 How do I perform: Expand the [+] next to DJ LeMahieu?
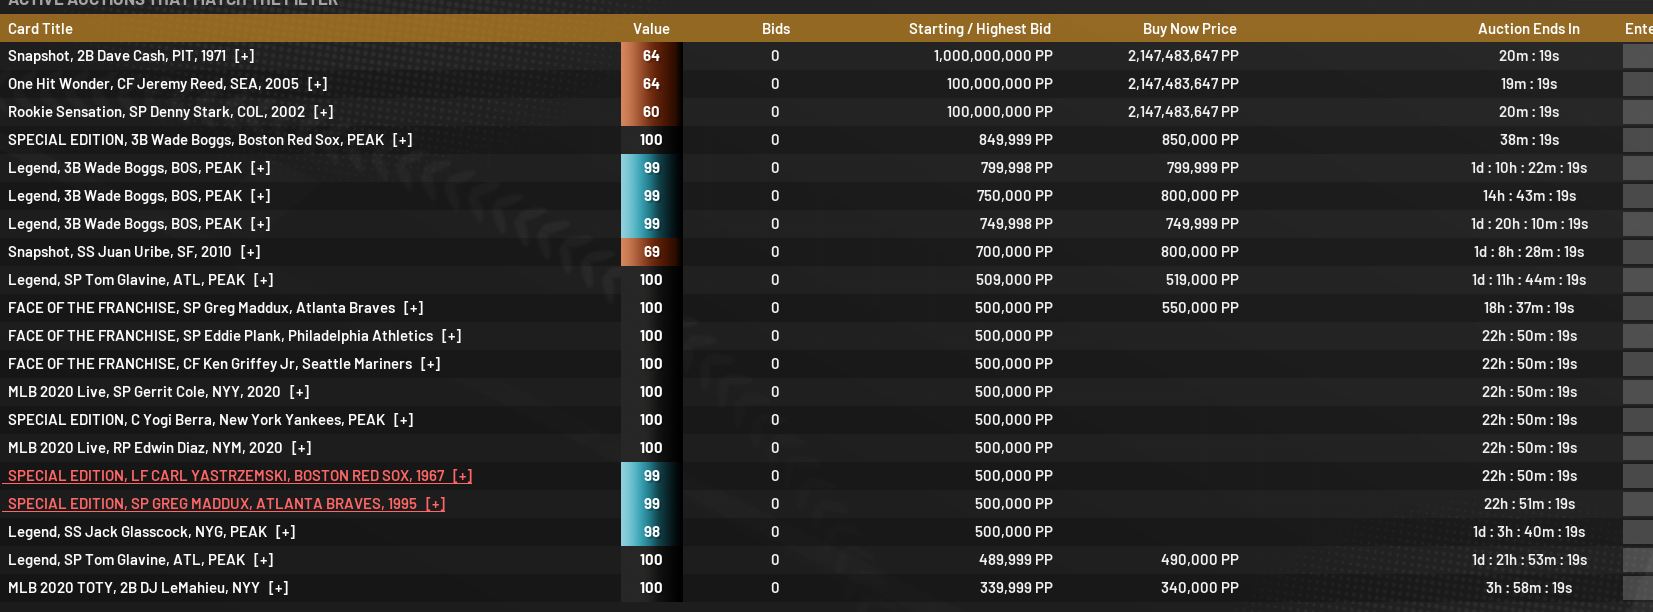click(279, 588)
